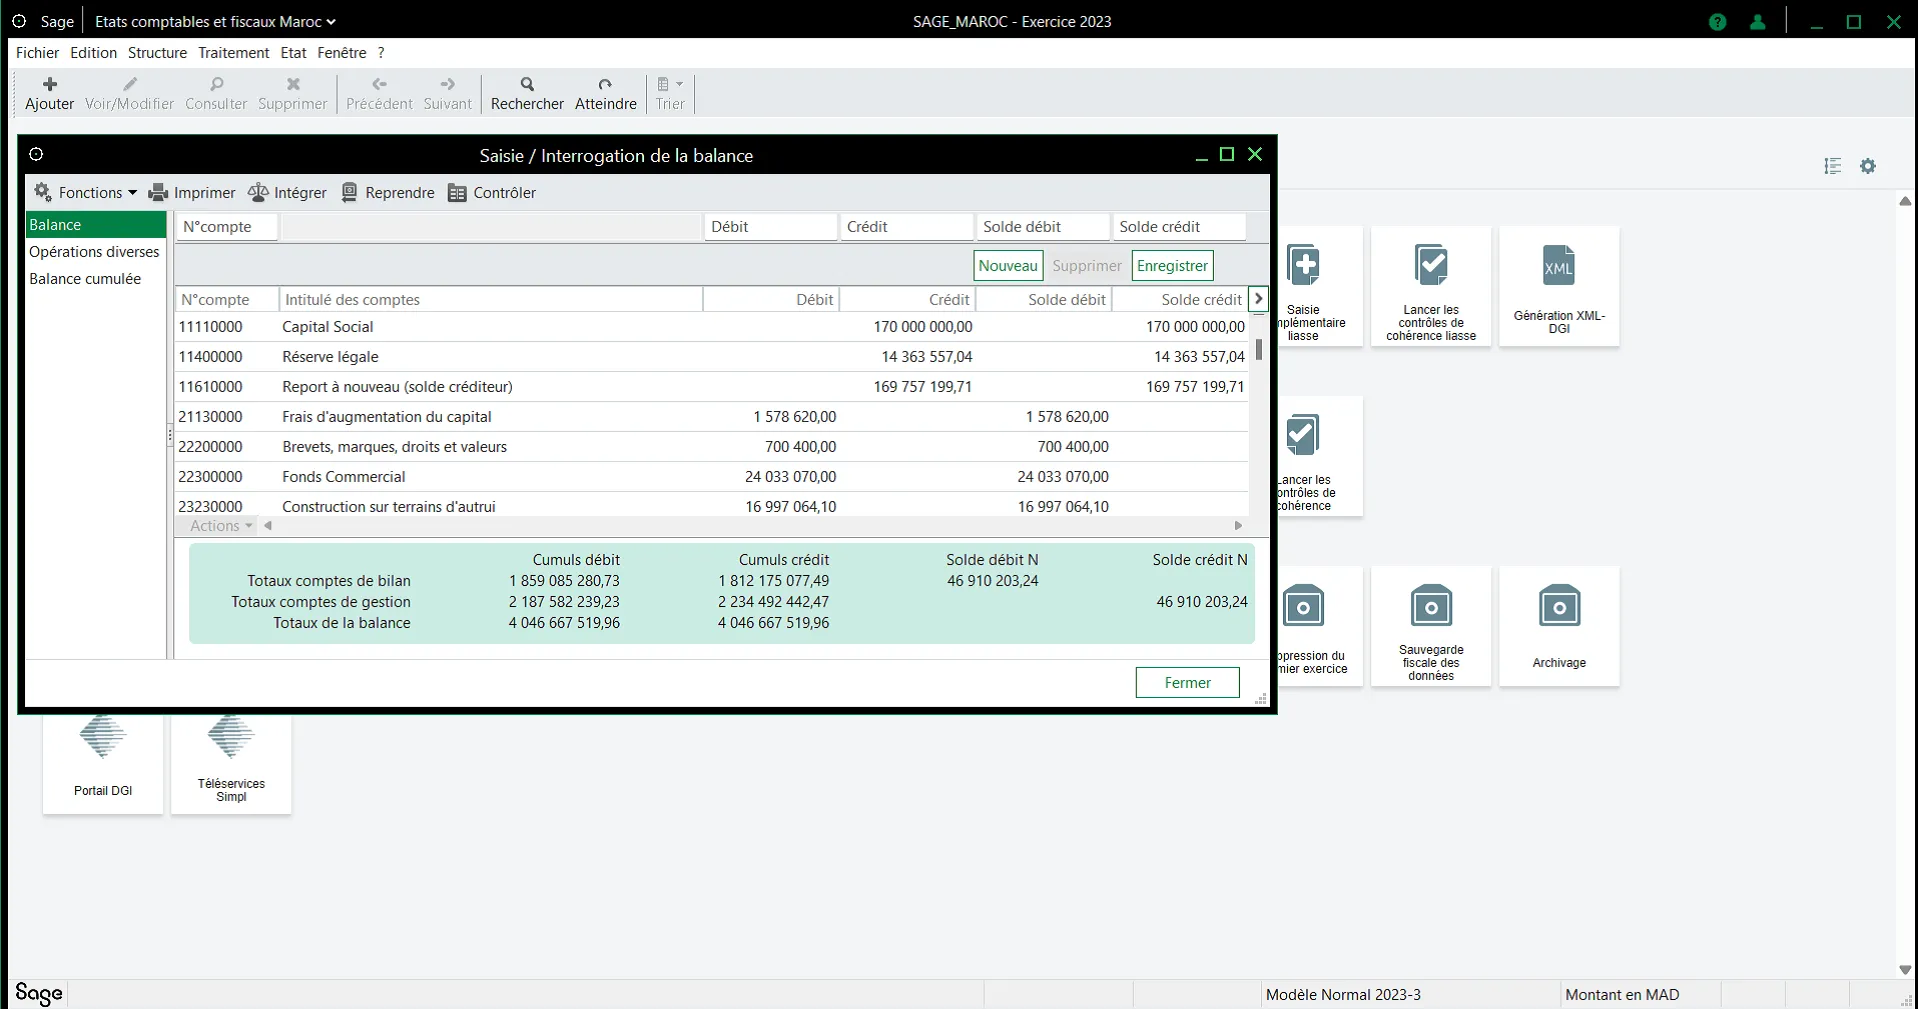
Task: Select the Capital Social row
Action: click(711, 327)
